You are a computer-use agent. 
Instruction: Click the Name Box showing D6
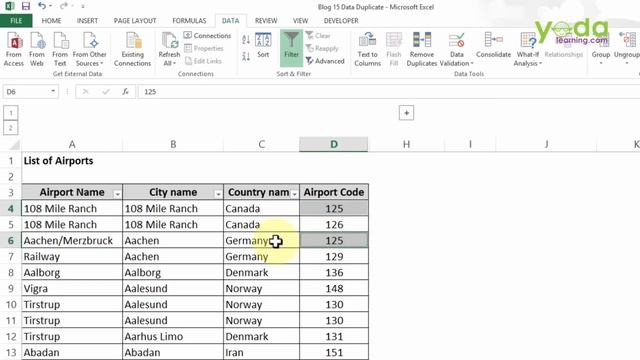tap(26, 92)
